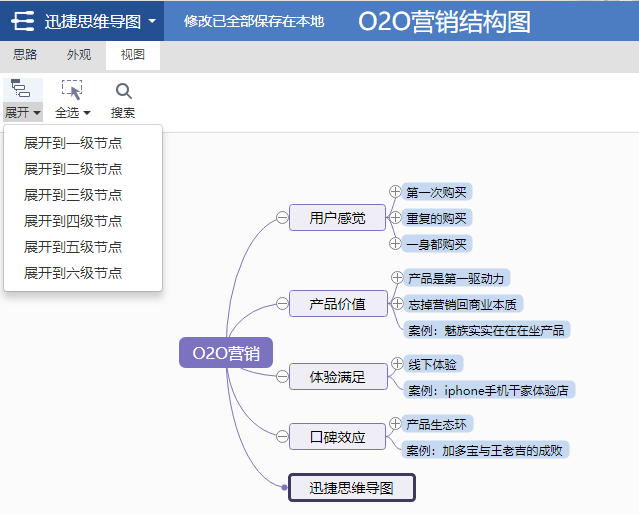Select the 忘掉营销回商业本质 sub-node
639x515 pixels.
click(x=463, y=304)
